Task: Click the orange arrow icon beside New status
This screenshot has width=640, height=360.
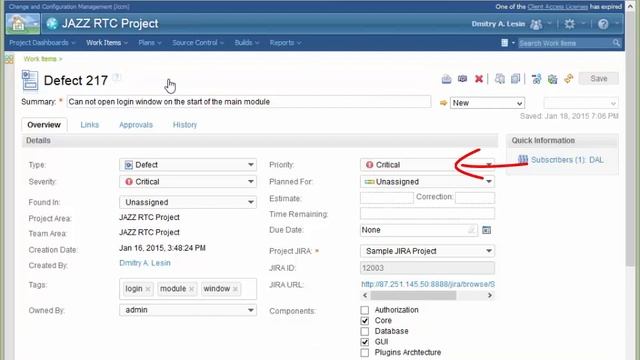Action: tap(443, 103)
